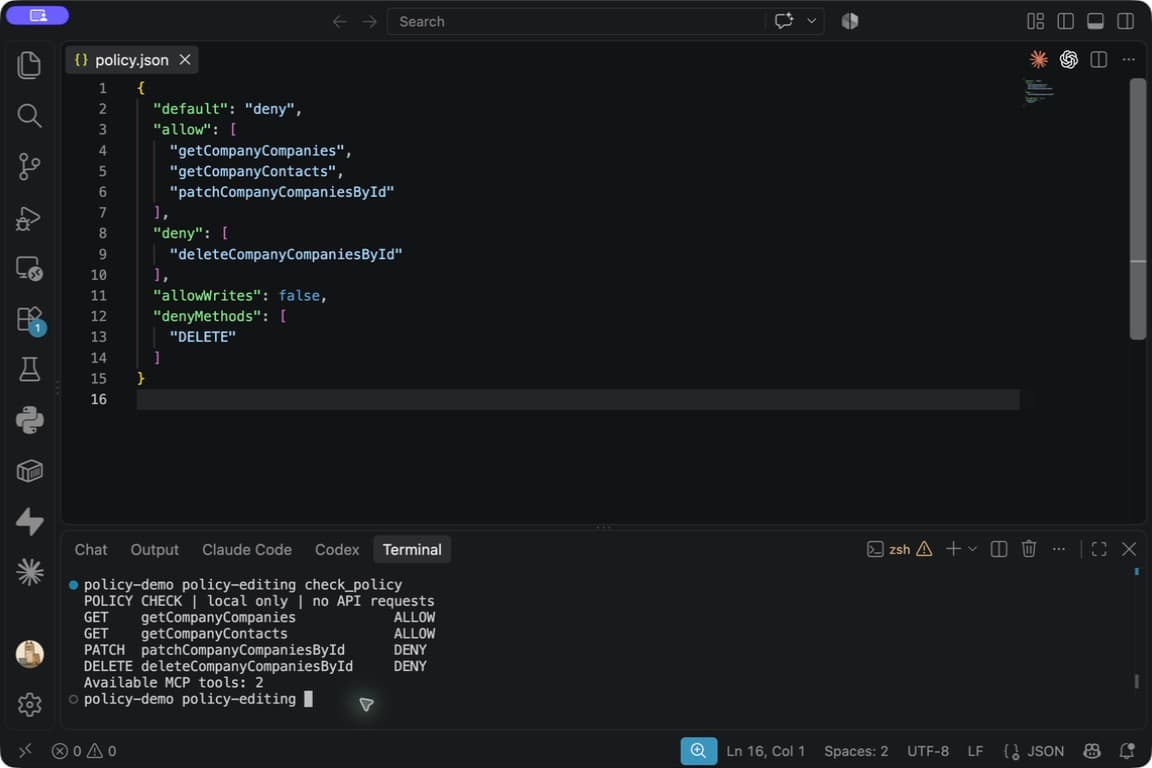The width and height of the screenshot is (1152, 768).
Task: Toggle the primary side bar
Action: coord(1065,21)
